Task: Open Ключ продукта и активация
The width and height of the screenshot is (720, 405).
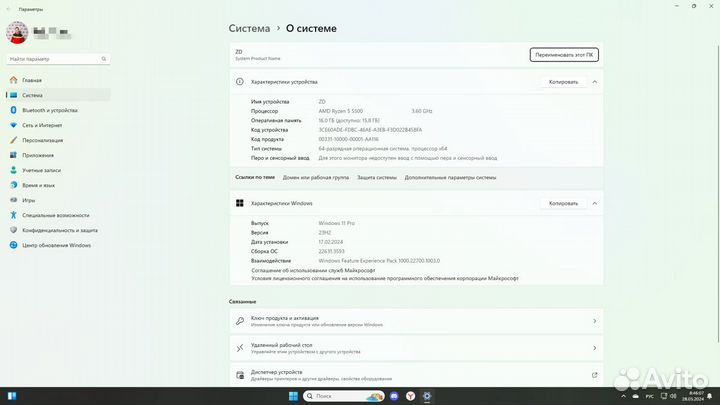Action: coord(416,321)
